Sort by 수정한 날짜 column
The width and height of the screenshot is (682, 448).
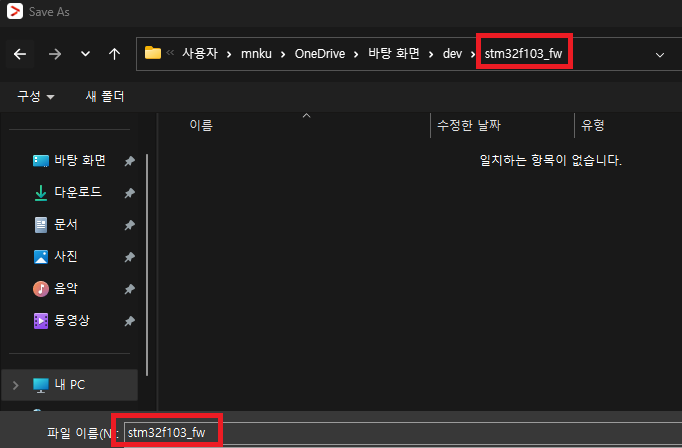pos(469,125)
